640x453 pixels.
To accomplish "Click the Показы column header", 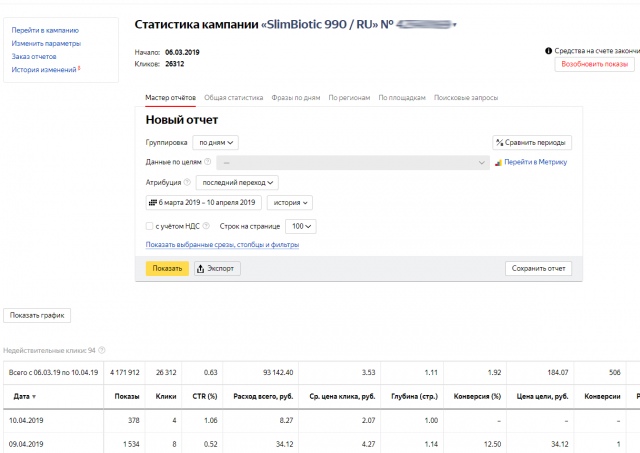I will click(x=127, y=396).
